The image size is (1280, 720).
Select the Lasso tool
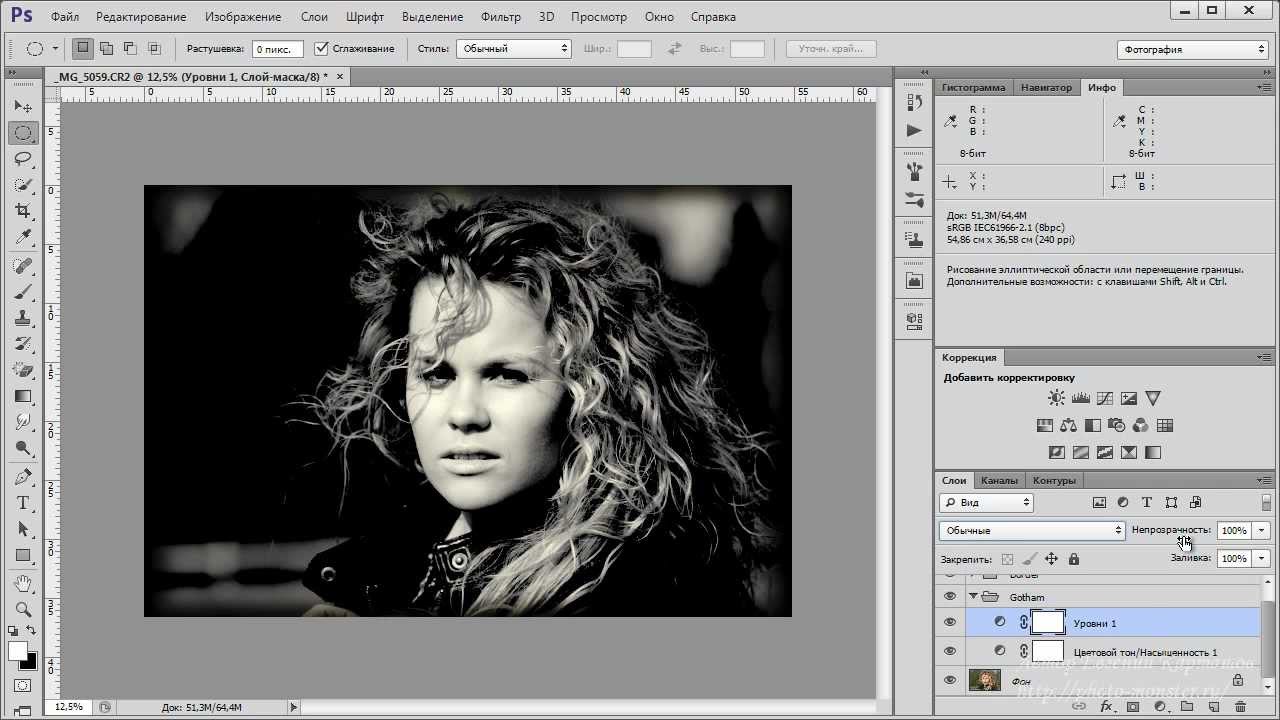click(x=23, y=159)
